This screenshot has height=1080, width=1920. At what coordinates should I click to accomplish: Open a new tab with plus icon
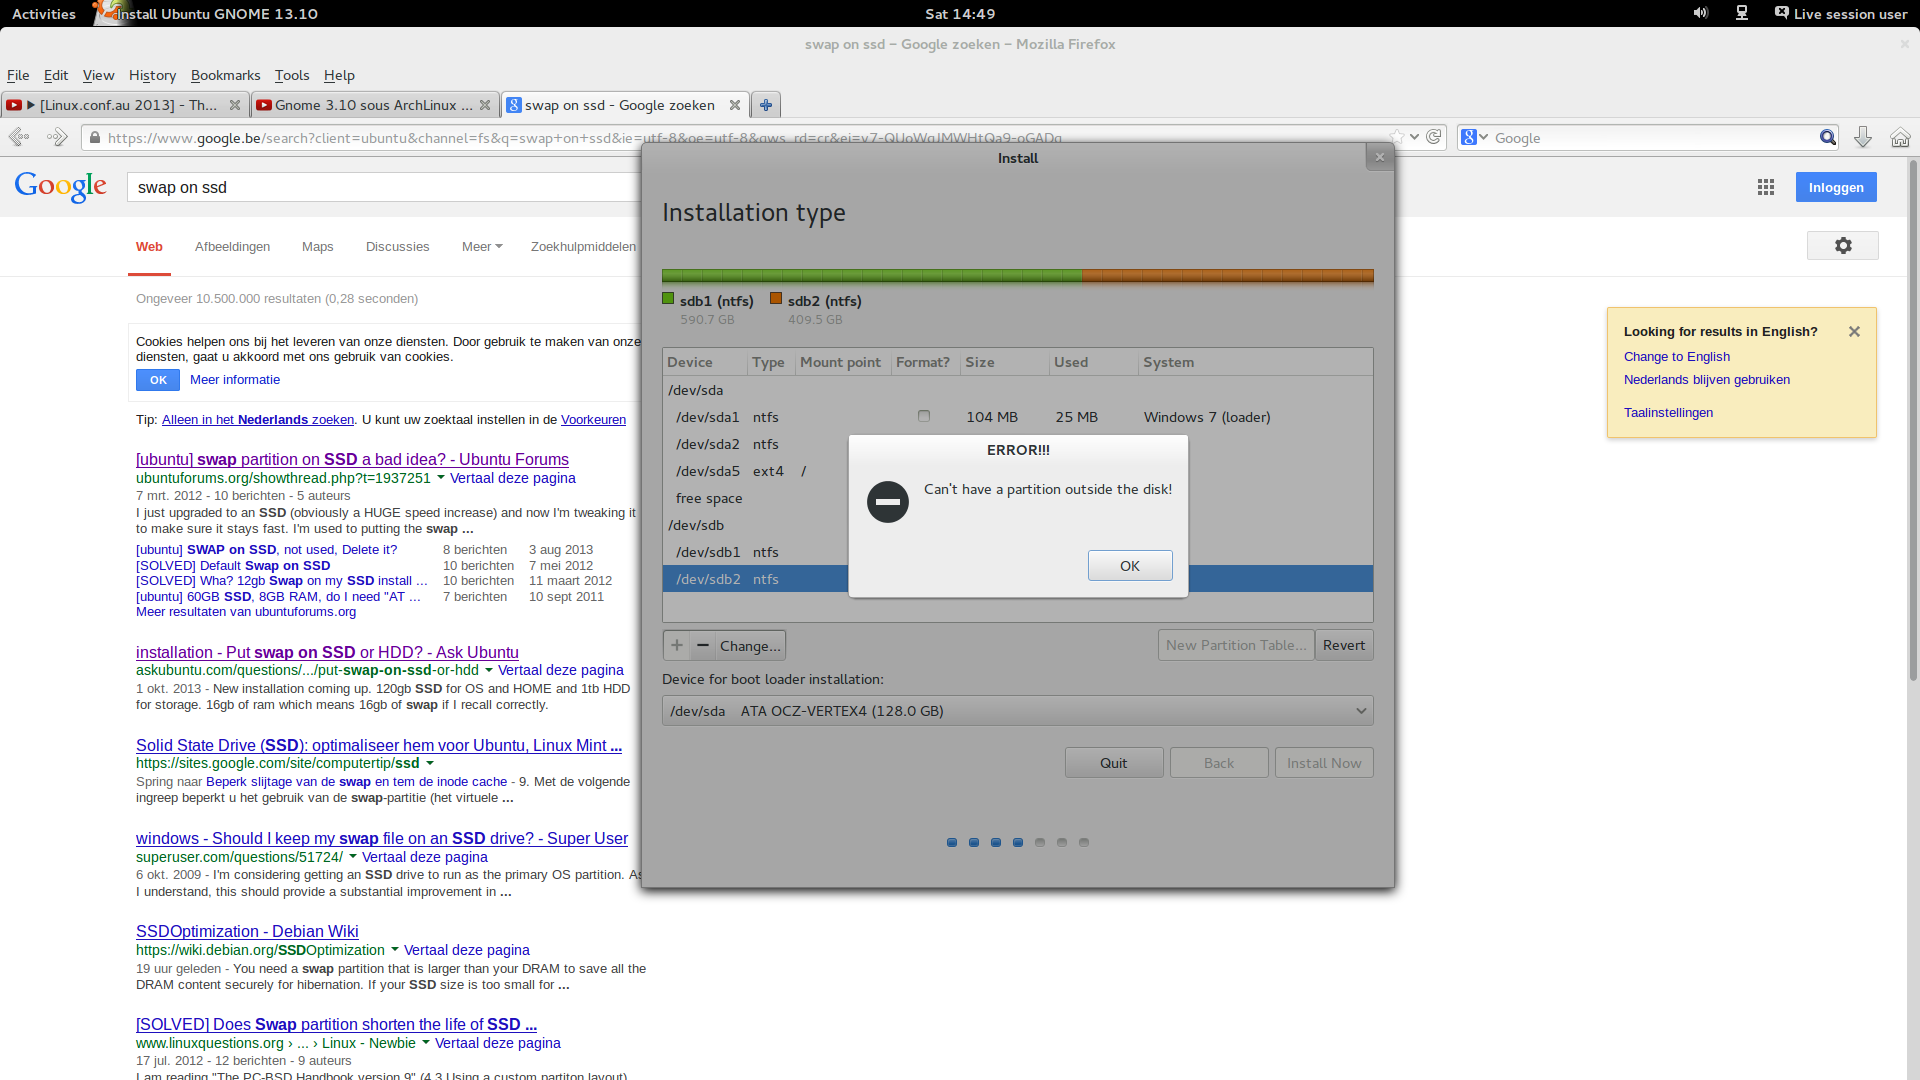(766, 105)
